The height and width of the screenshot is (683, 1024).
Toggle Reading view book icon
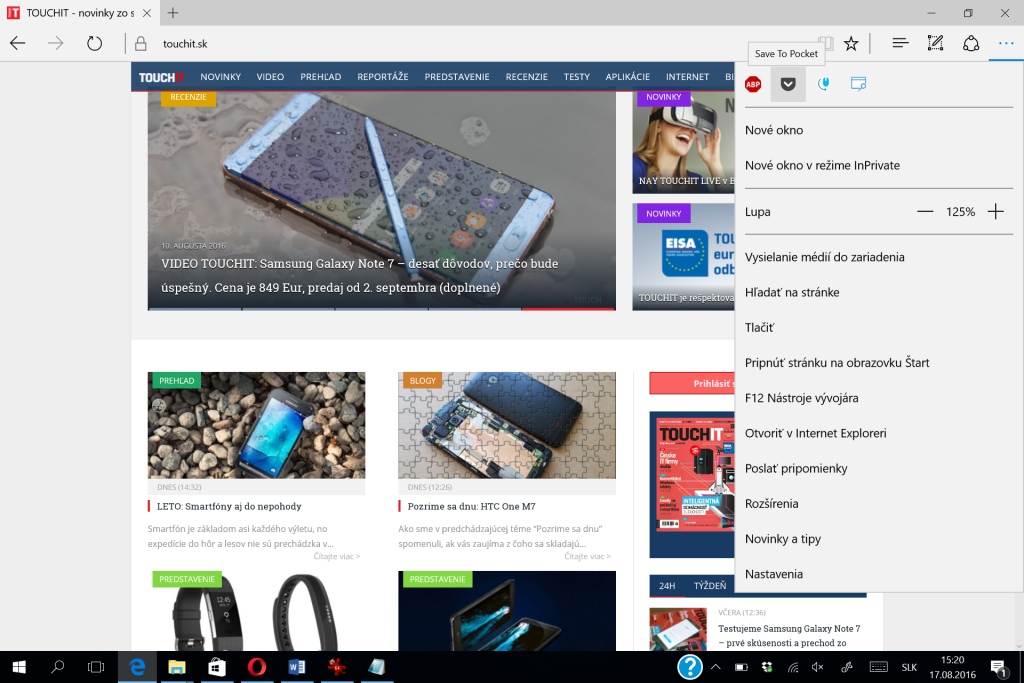click(x=827, y=44)
